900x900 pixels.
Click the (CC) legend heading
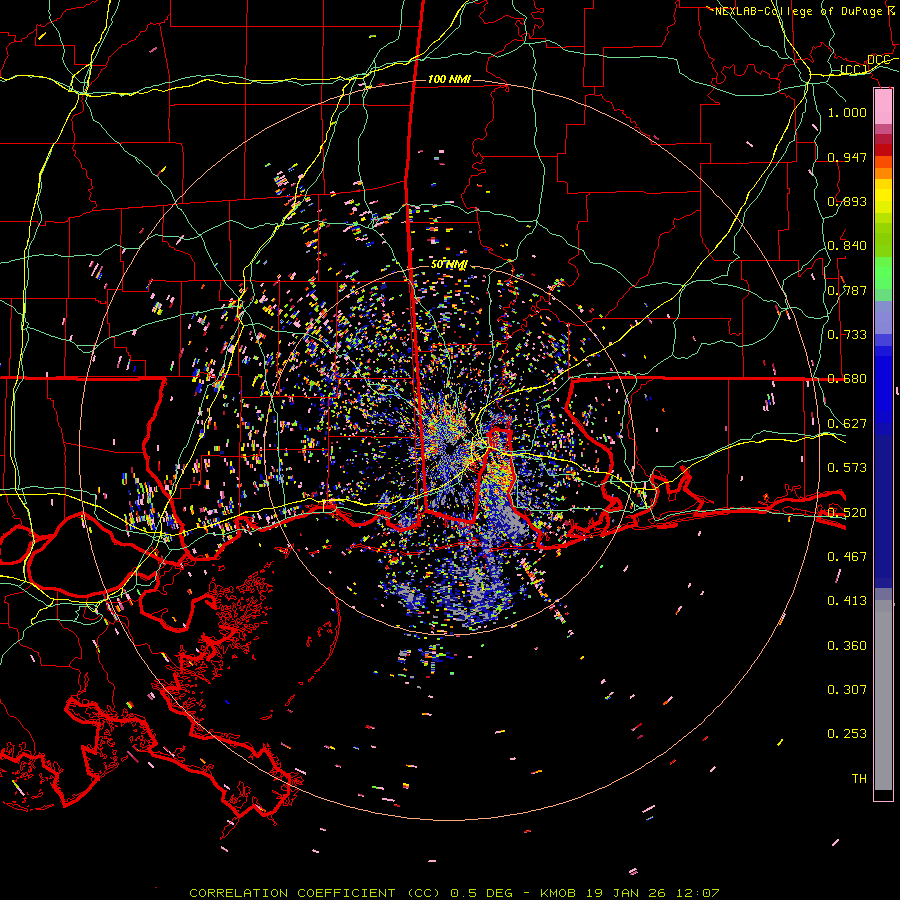(854, 70)
